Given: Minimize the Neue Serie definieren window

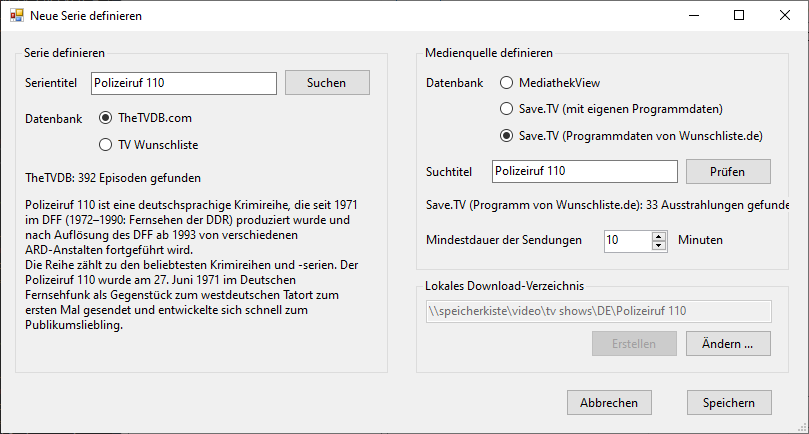Looking at the screenshot, I should tap(693, 16).
